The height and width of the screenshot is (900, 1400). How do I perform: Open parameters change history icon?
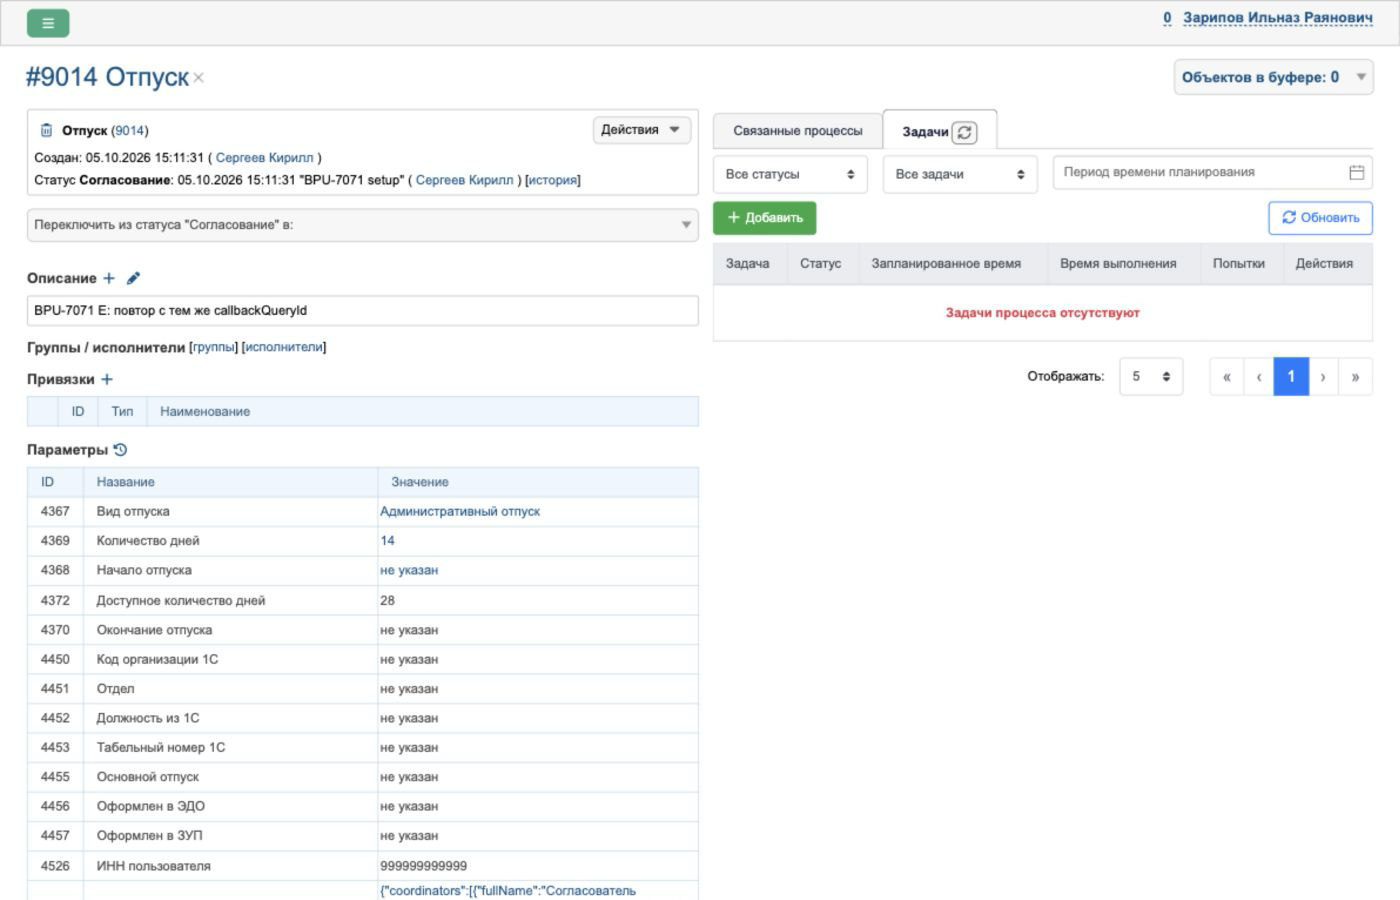pyautogui.click(x=121, y=450)
